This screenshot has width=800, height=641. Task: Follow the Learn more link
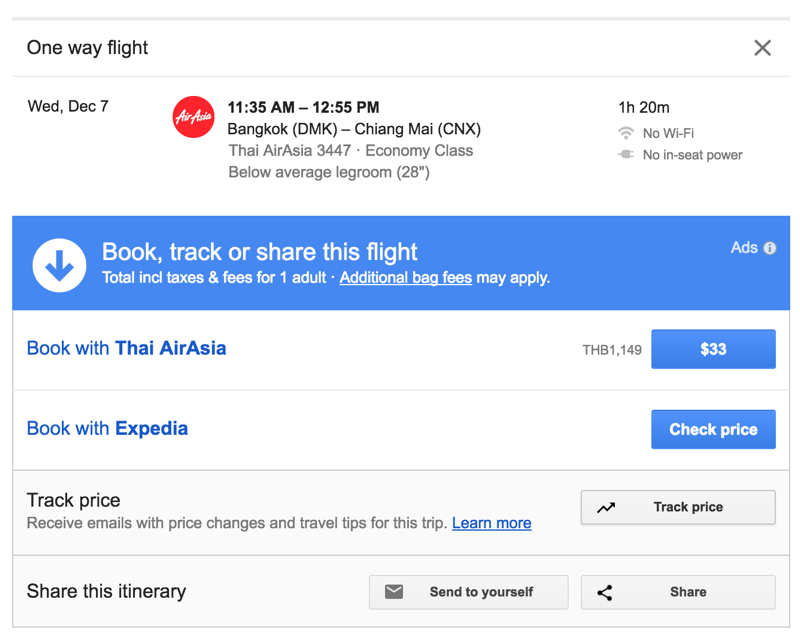[491, 523]
